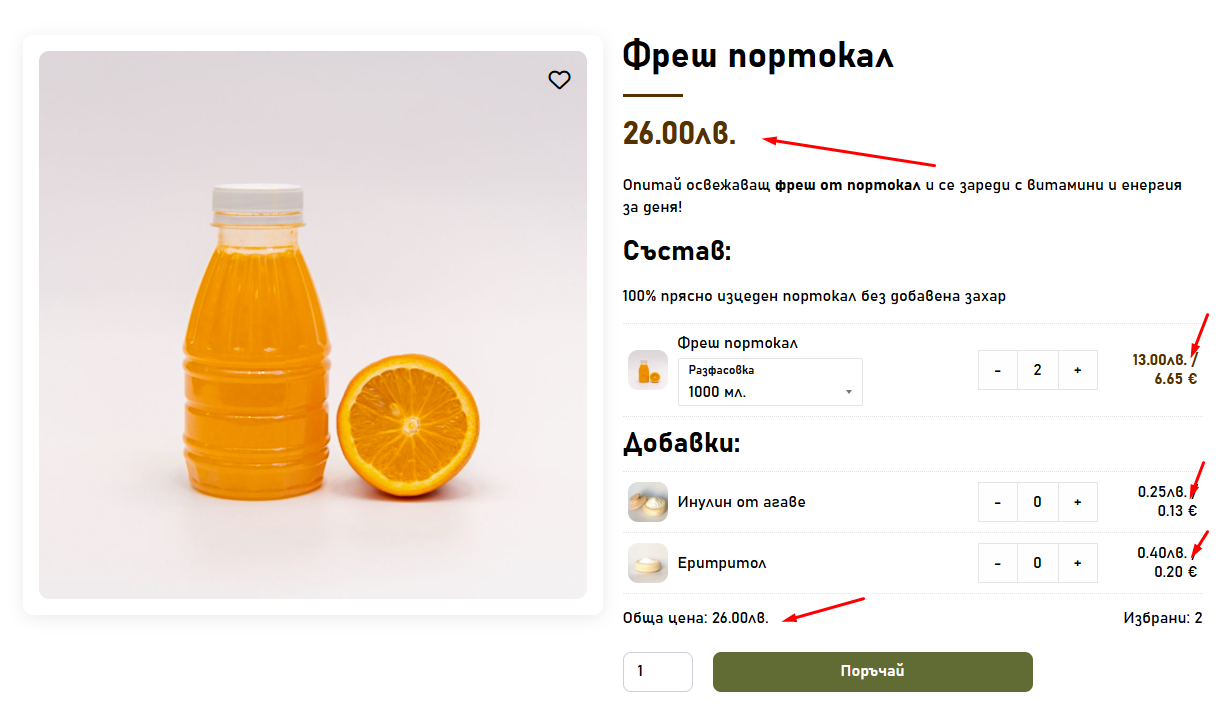Increase Еритритол quantity with plus button

pos(1077,563)
